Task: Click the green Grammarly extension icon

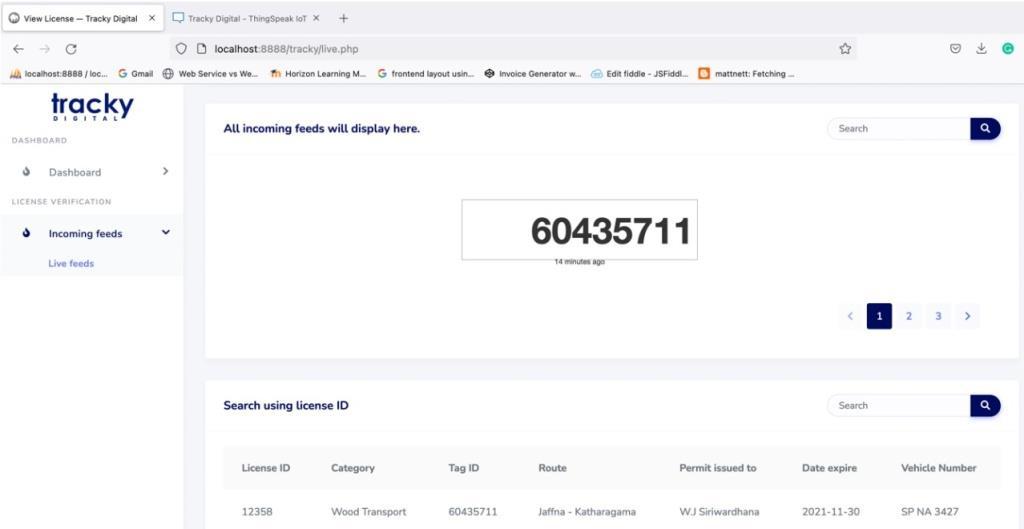Action: pos(1008,49)
